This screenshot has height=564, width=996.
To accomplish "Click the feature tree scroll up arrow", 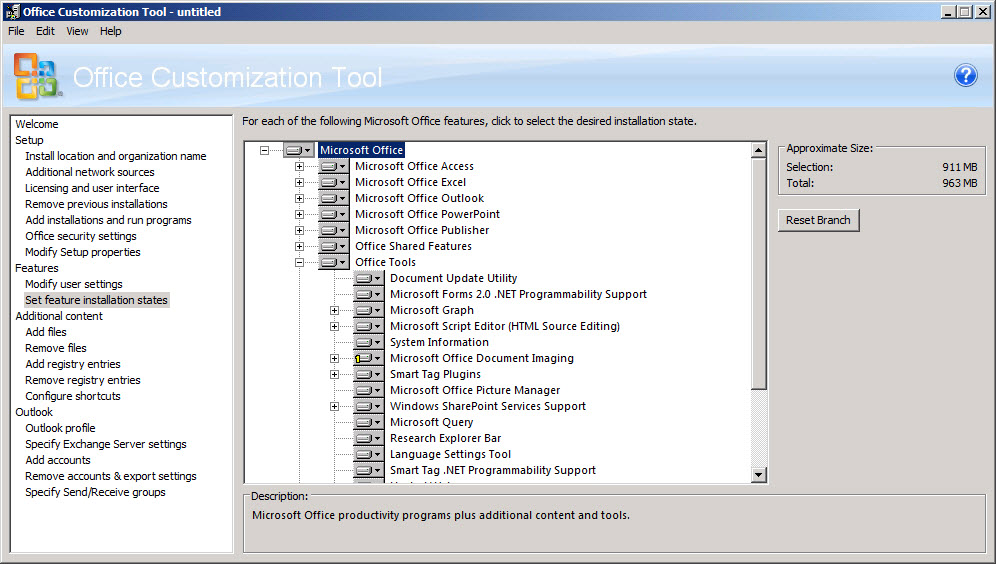I will coord(758,151).
